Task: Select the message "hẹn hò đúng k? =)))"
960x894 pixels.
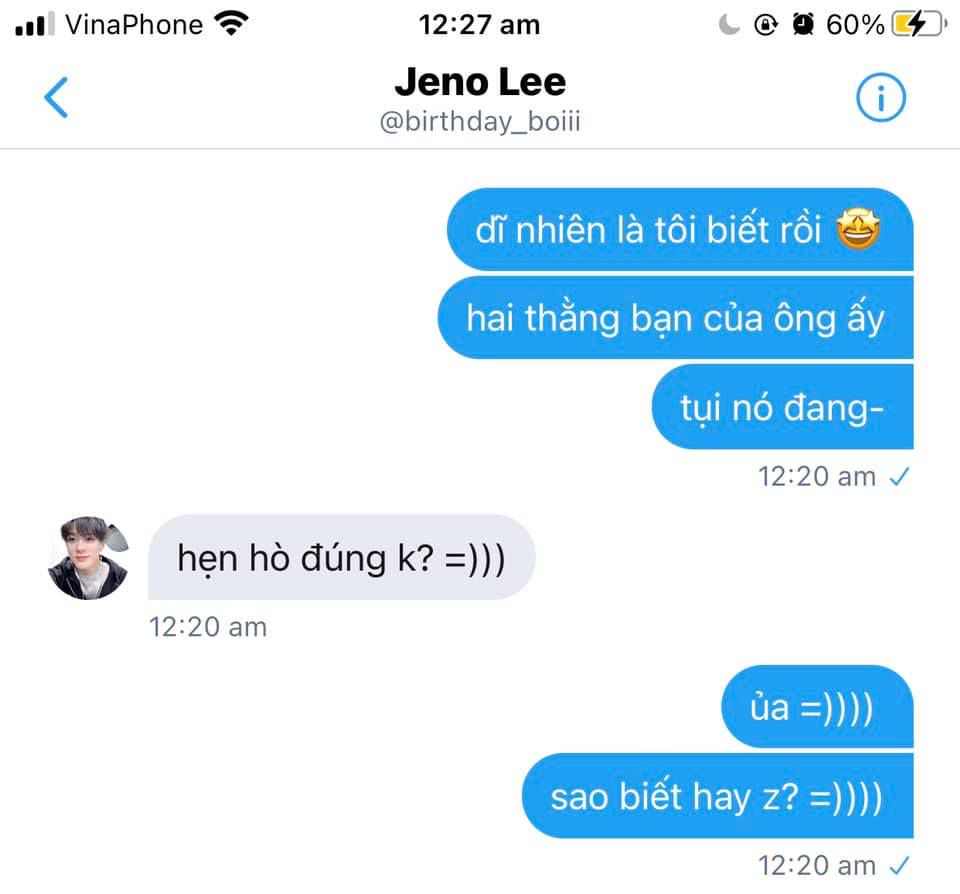Action: coord(342,557)
